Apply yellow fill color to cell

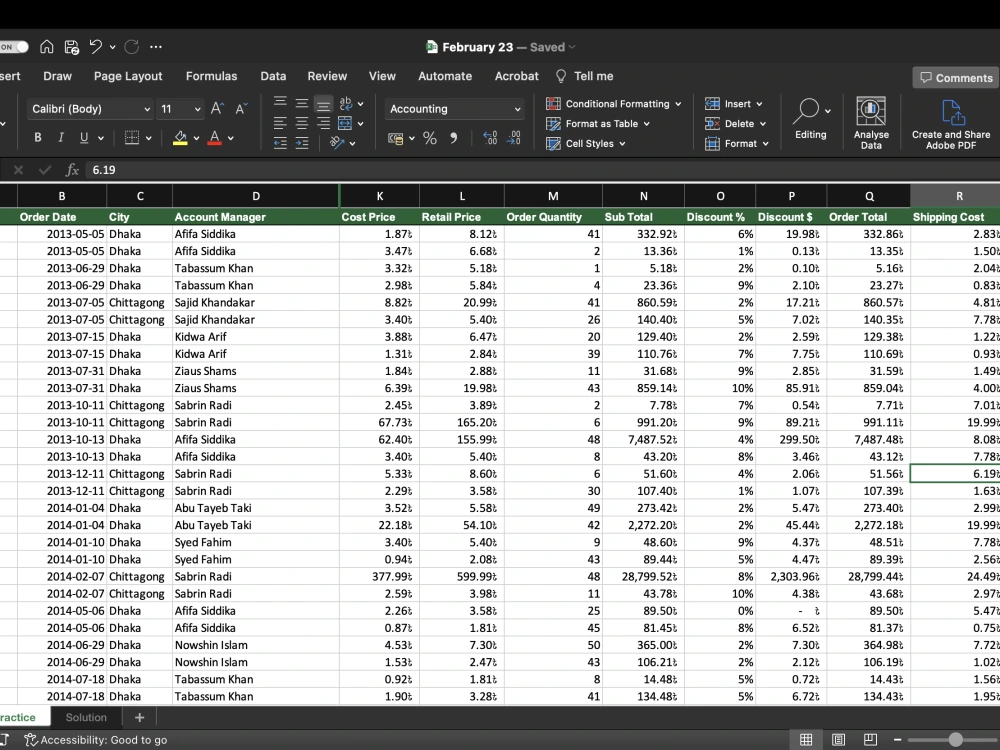180,138
